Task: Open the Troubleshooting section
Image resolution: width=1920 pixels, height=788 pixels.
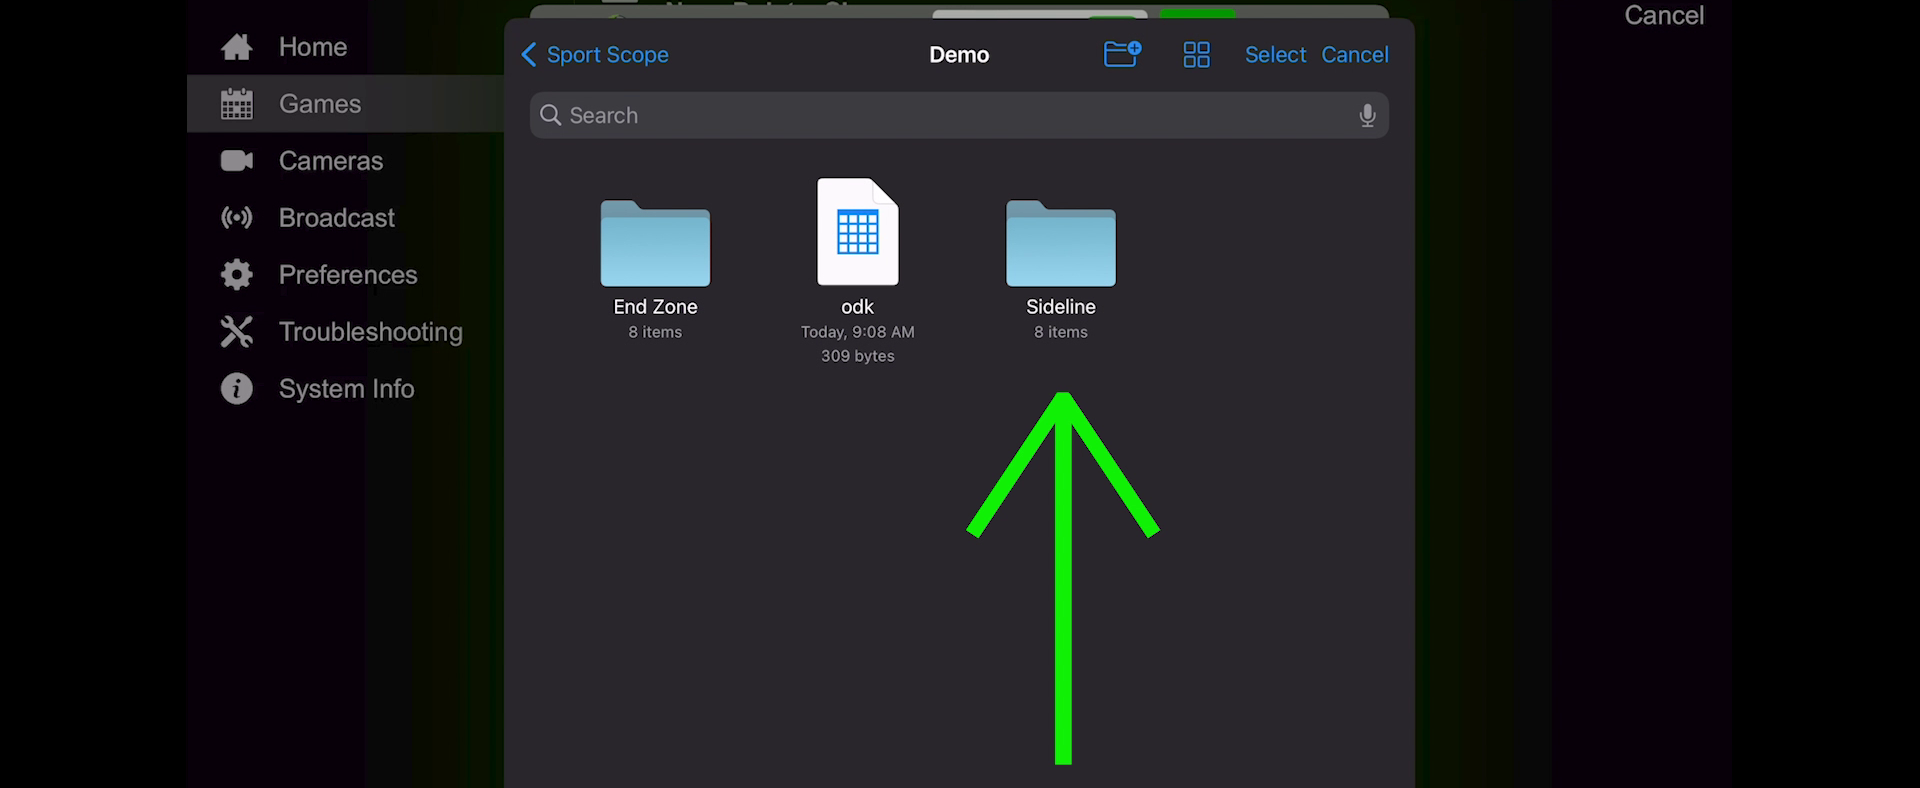Action: (345, 332)
